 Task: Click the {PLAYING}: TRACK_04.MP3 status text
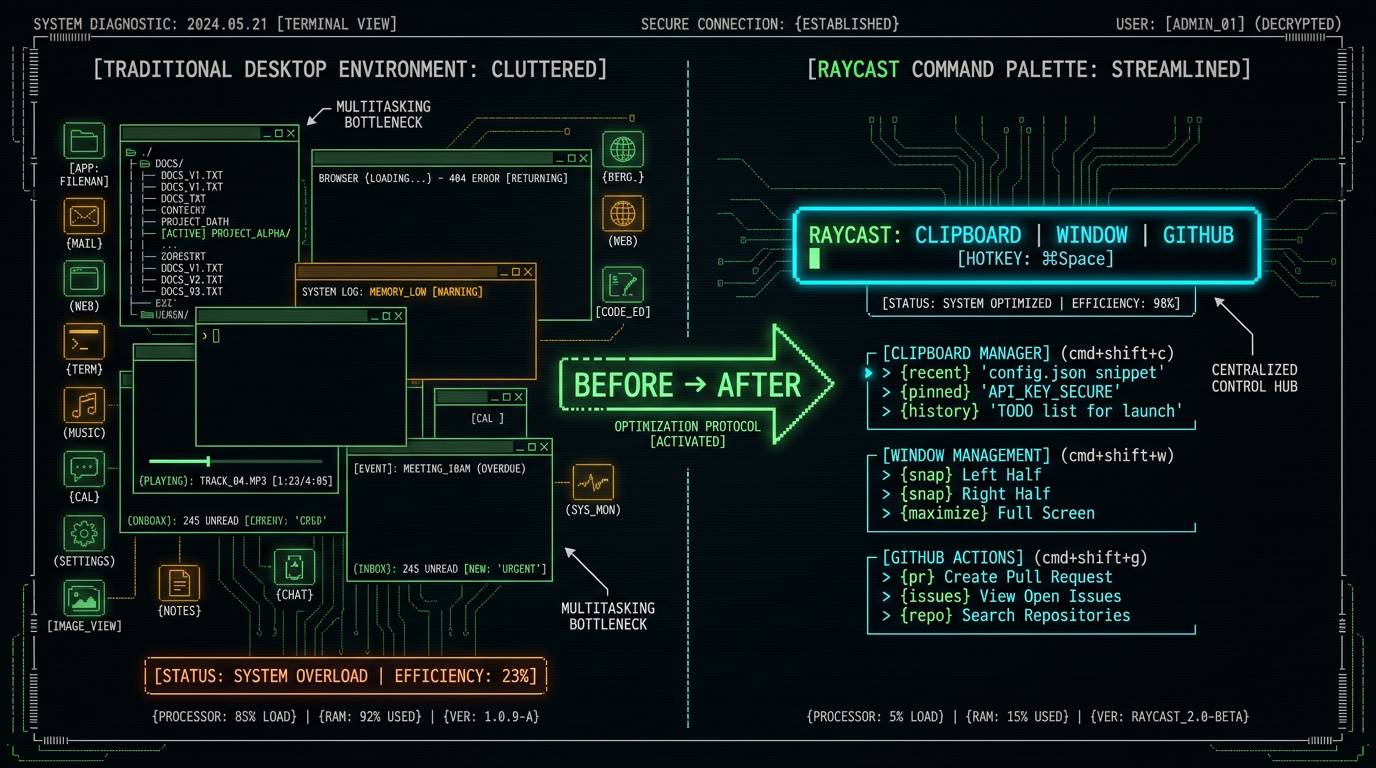click(x=236, y=481)
